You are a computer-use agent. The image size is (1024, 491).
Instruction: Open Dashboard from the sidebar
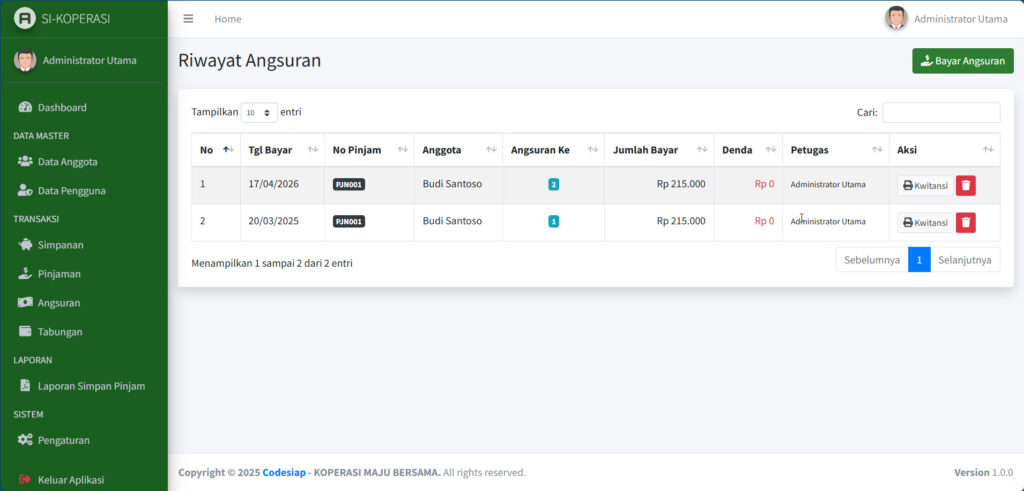pos(62,107)
